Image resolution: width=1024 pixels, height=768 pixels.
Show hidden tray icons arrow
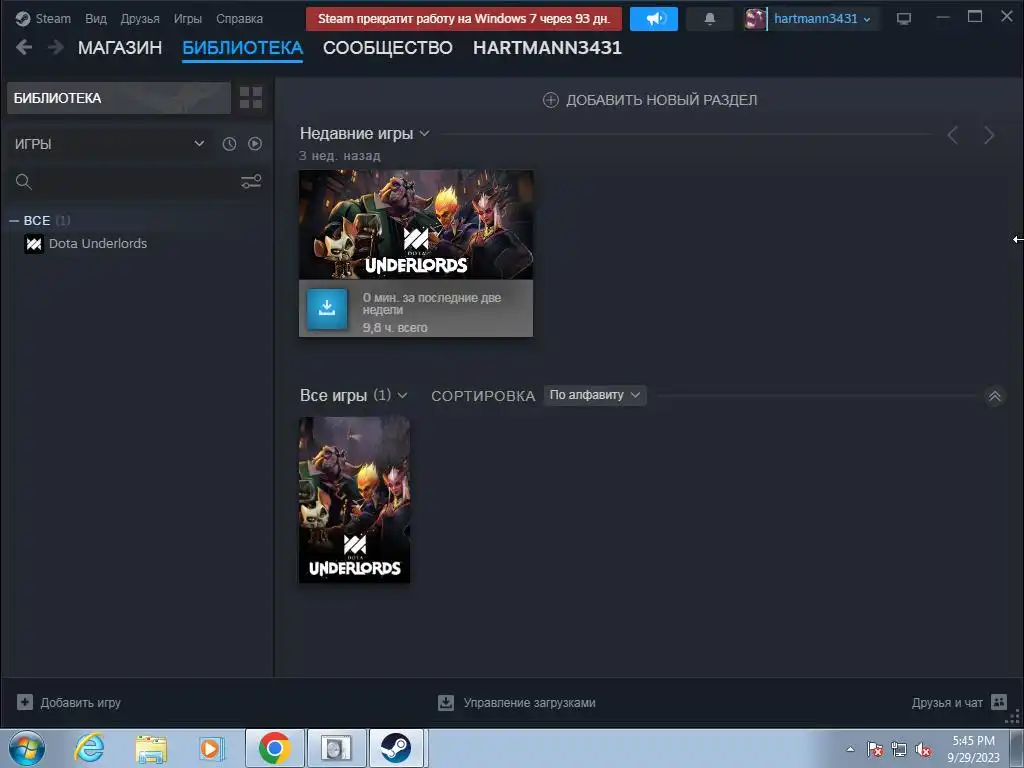click(x=850, y=749)
